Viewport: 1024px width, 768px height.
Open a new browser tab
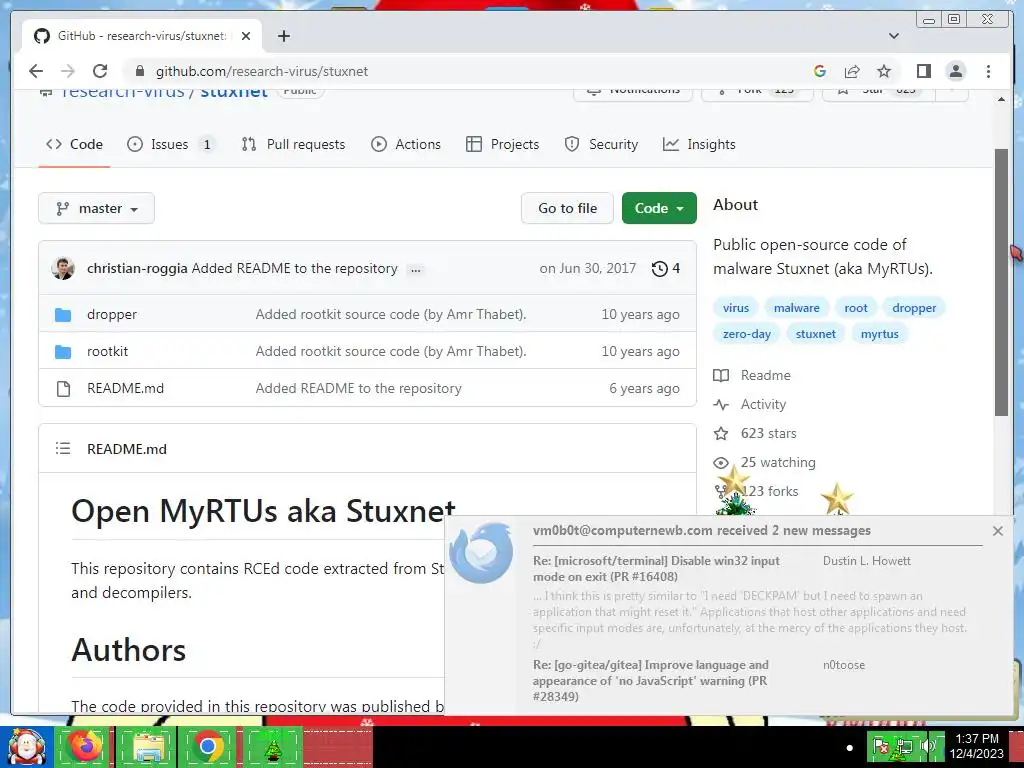click(283, 36)
